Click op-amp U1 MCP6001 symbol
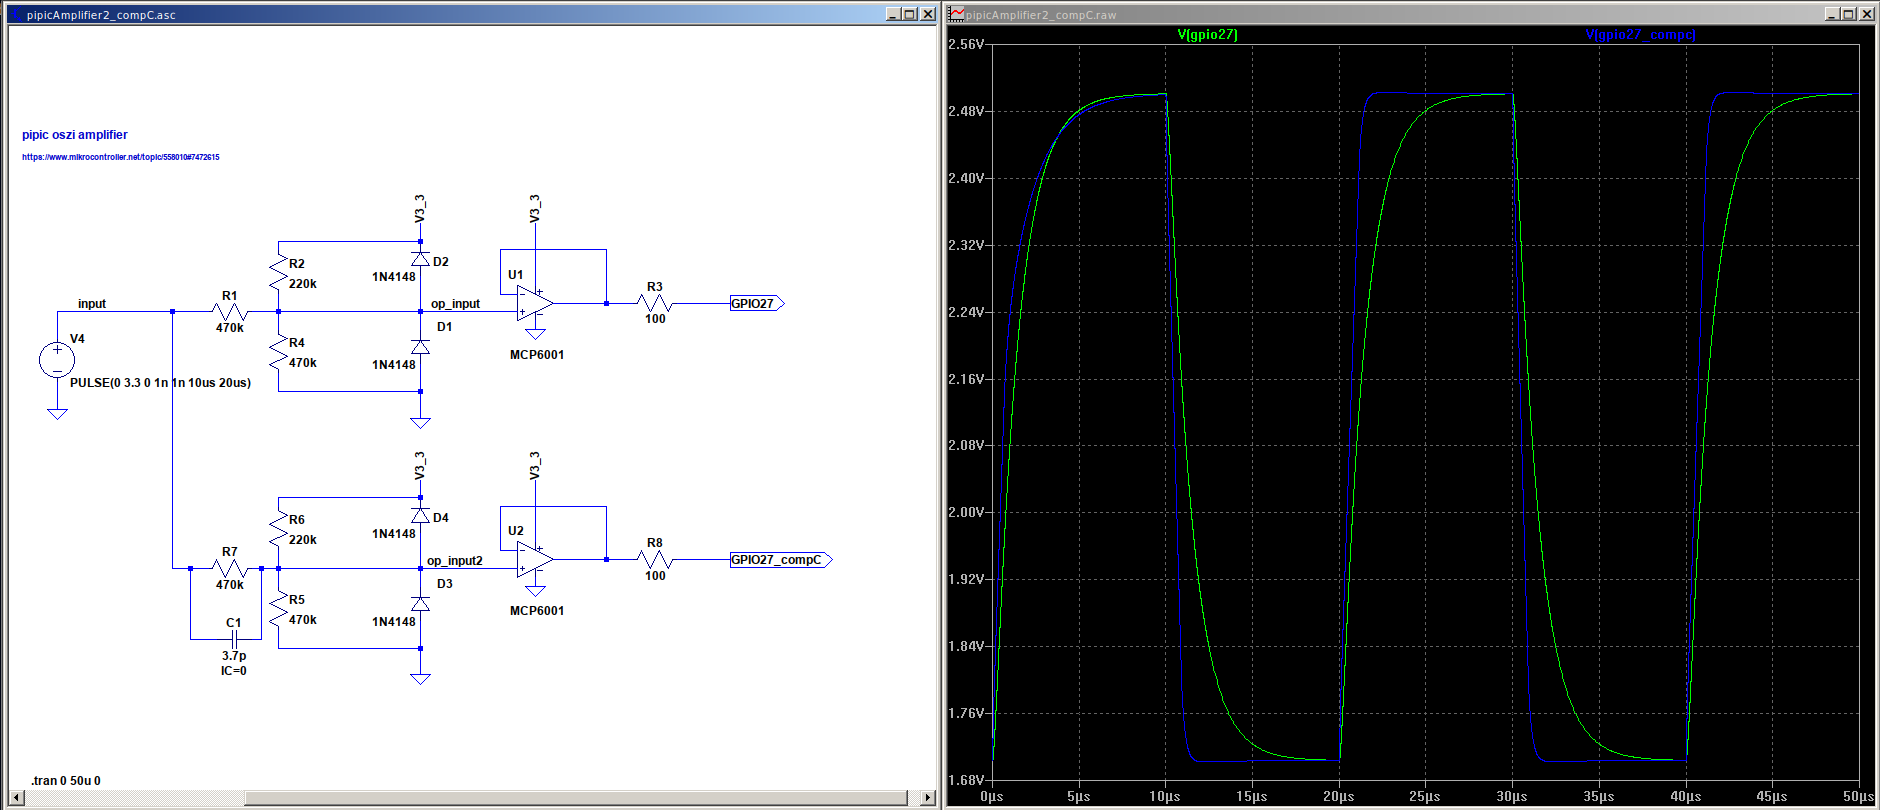Image resolution: width=1880 pixels, height=810 pixels. click(535, 303)
